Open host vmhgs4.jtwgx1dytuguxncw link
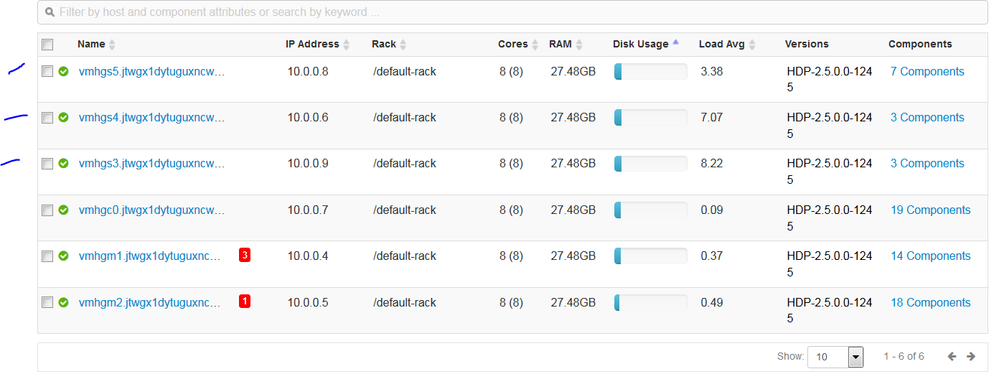The width and height of the screenshot is (999, 387). pyautogui.click(x=152, y=118)
